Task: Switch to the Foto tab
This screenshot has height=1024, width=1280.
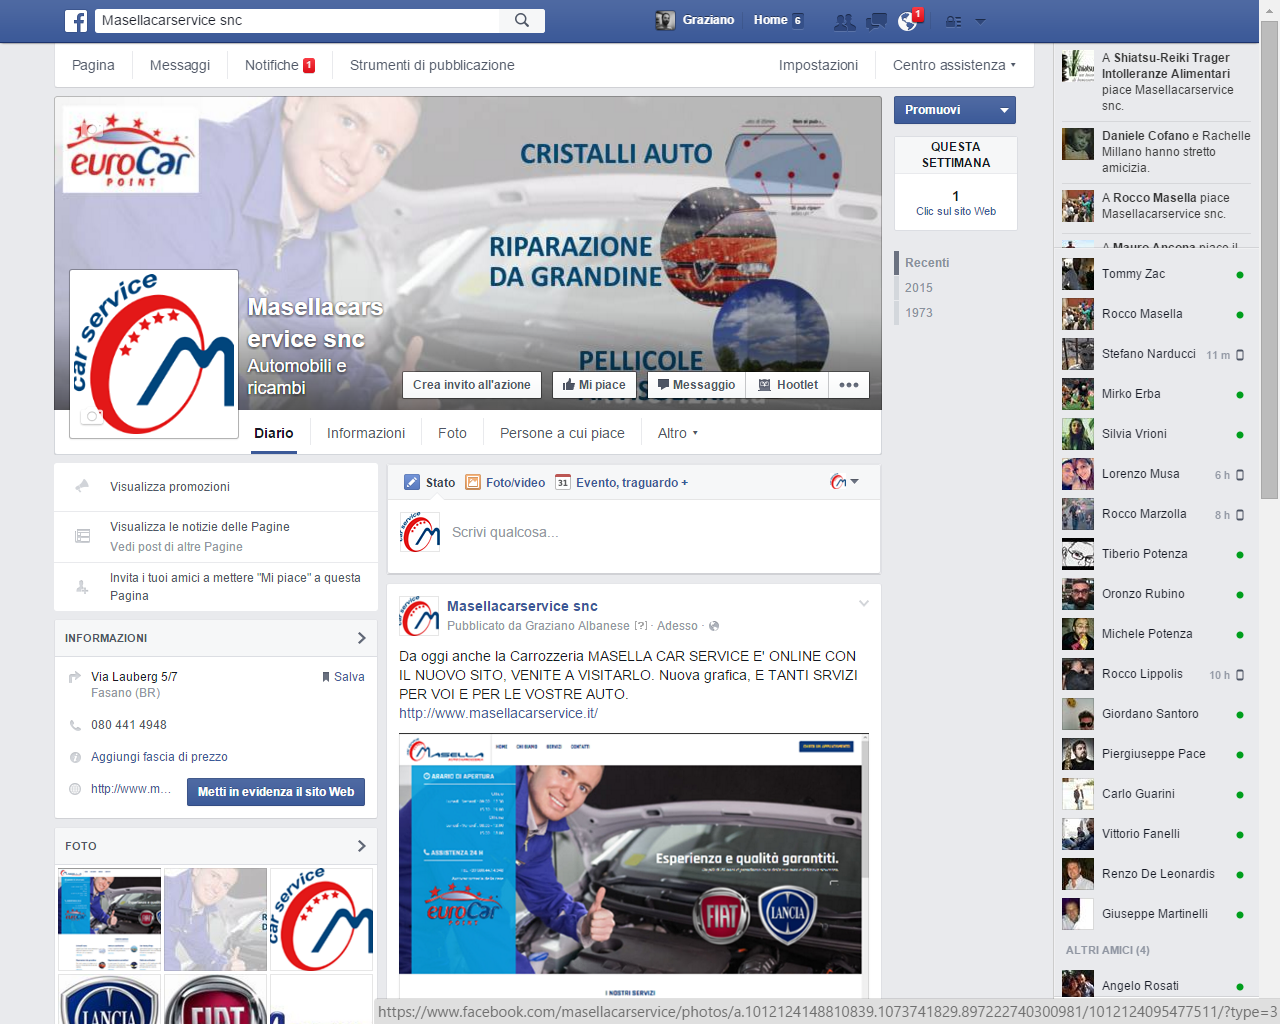Action: 452,433
